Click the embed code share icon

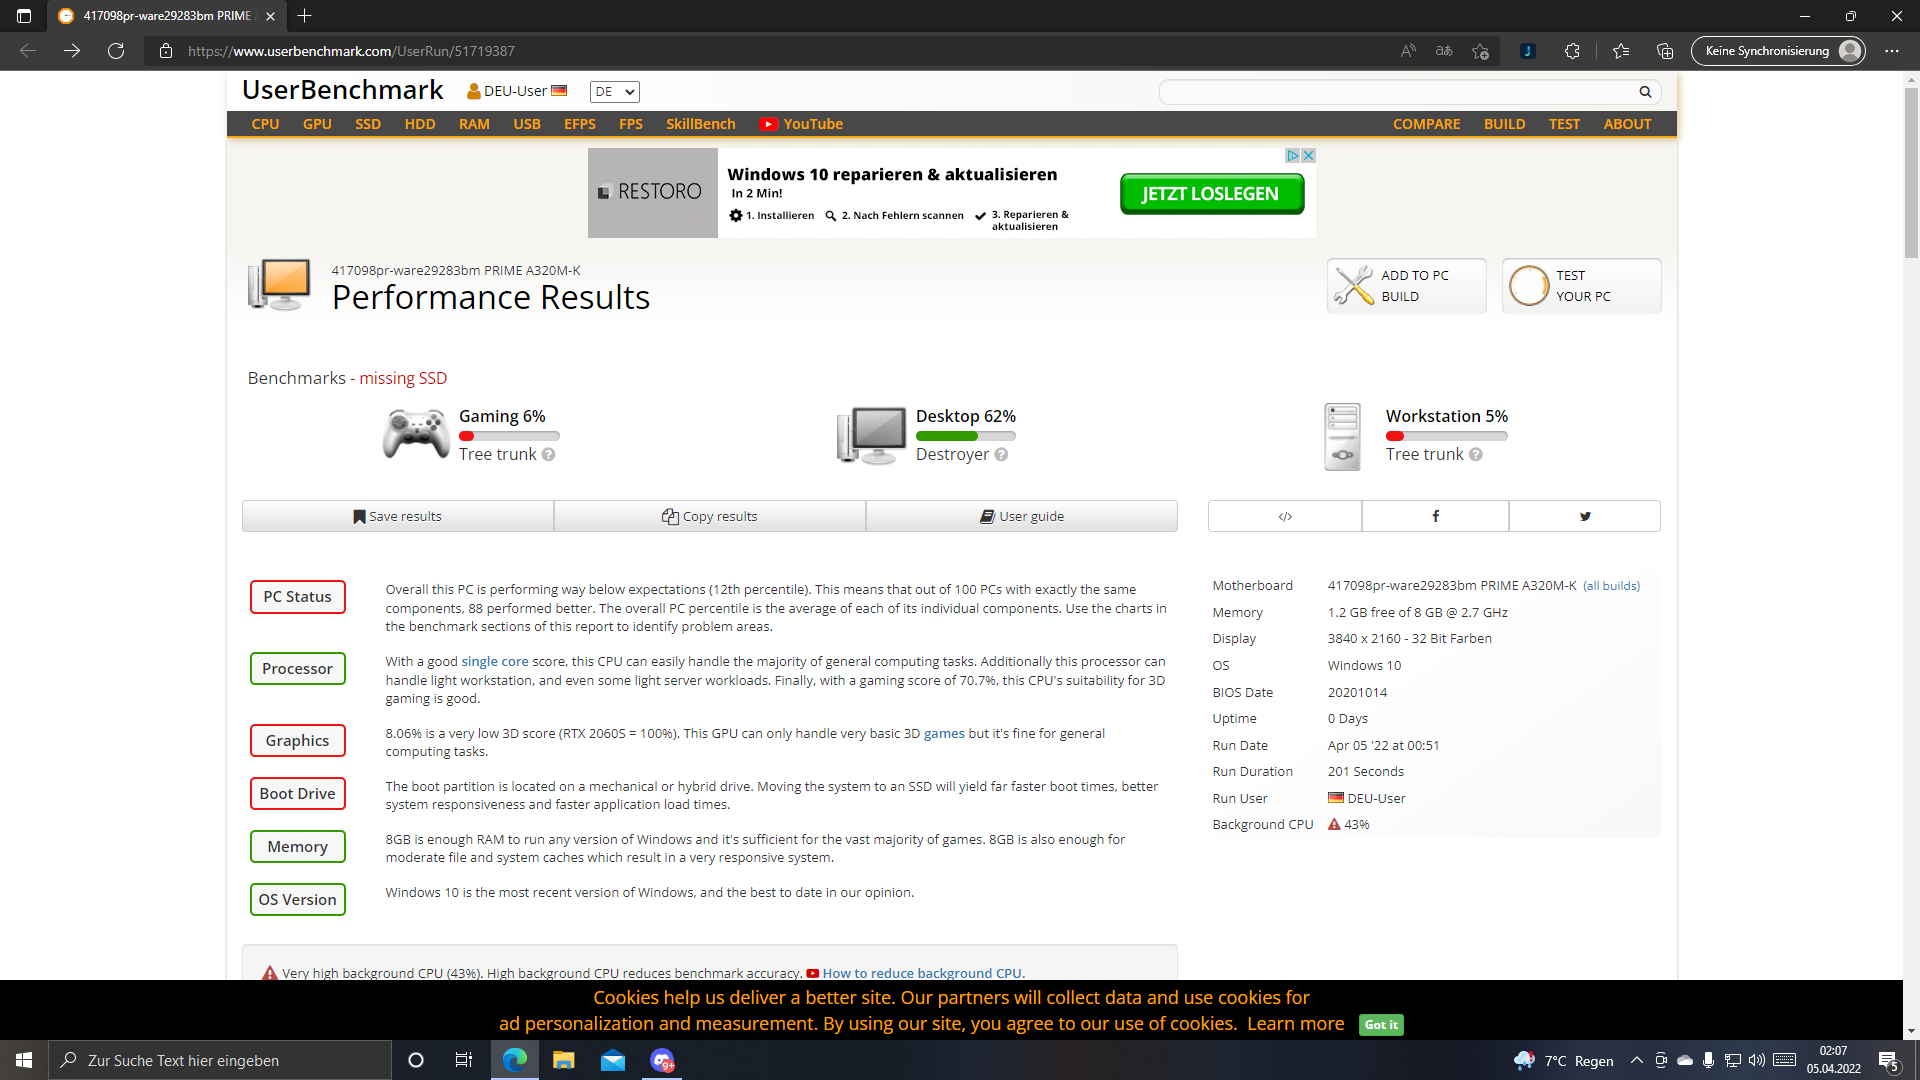tap(1285, 516)
